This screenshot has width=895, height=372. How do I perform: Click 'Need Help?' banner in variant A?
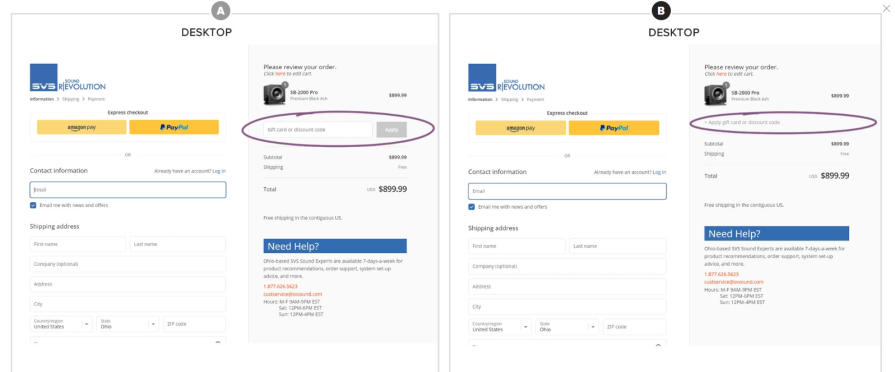[x=335, y=246]
